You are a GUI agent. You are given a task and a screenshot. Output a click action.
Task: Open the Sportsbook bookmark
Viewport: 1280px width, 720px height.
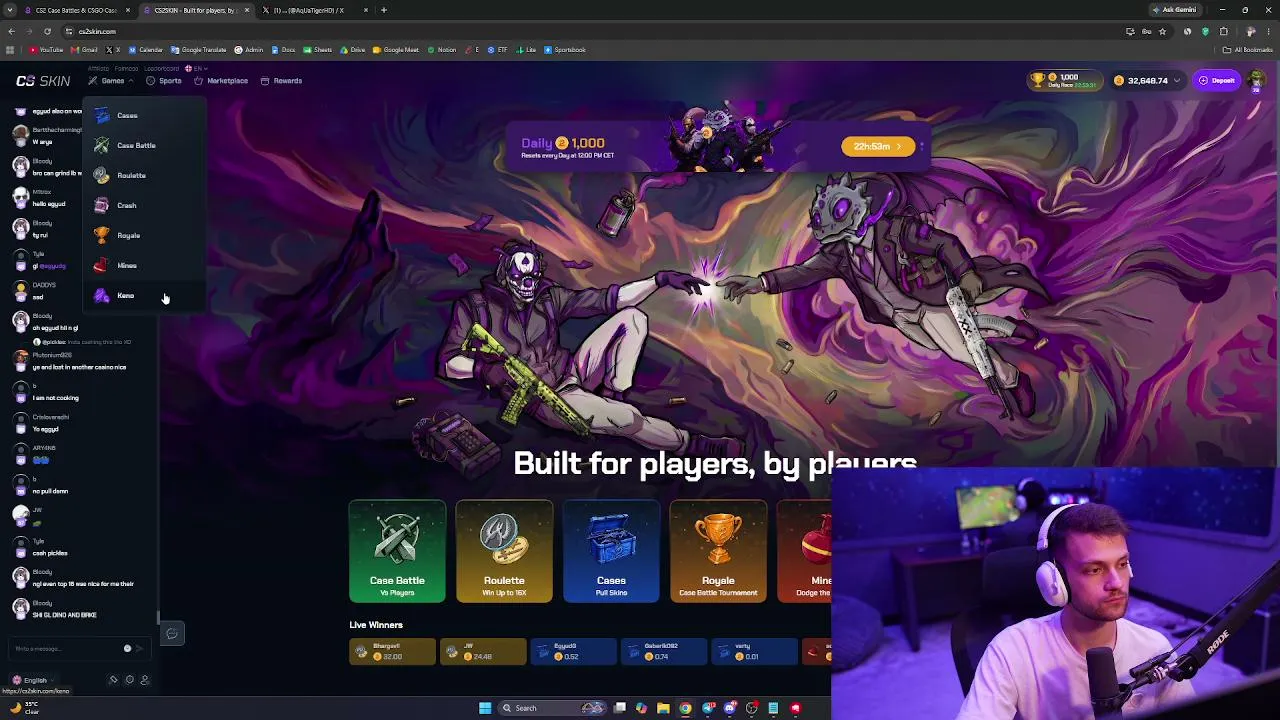(x=565, y=50)
